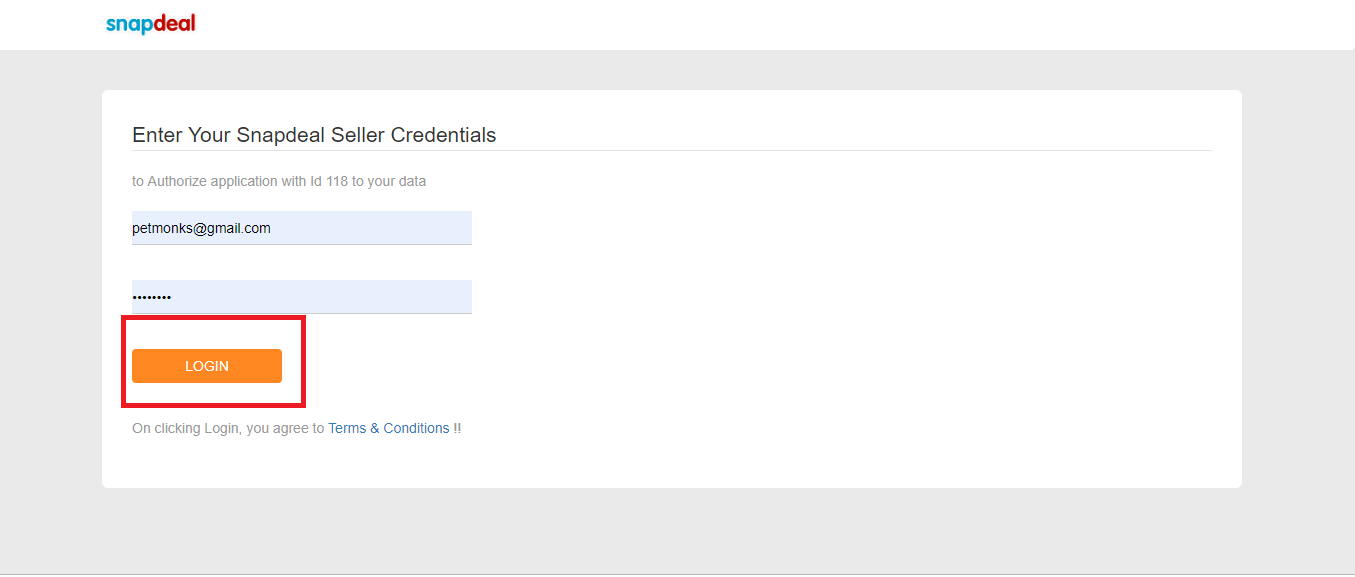The image size is (1355, 577).
Task: Click the orange LOGIN button
Action: (x=207, y=366)
